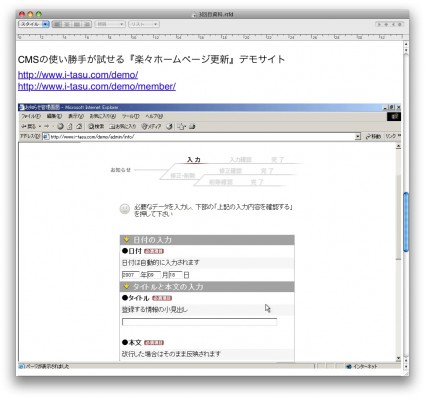Click the インターネット zone status indicator

362,366
